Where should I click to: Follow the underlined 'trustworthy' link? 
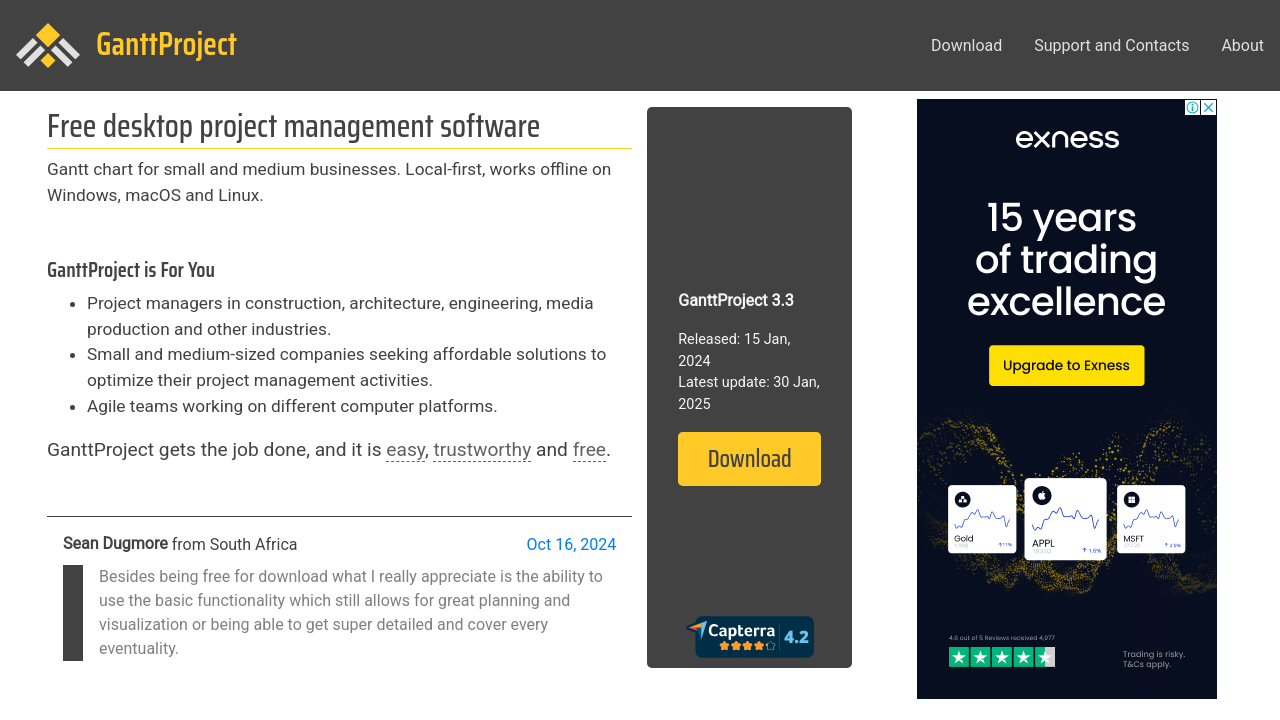point(482,450)
